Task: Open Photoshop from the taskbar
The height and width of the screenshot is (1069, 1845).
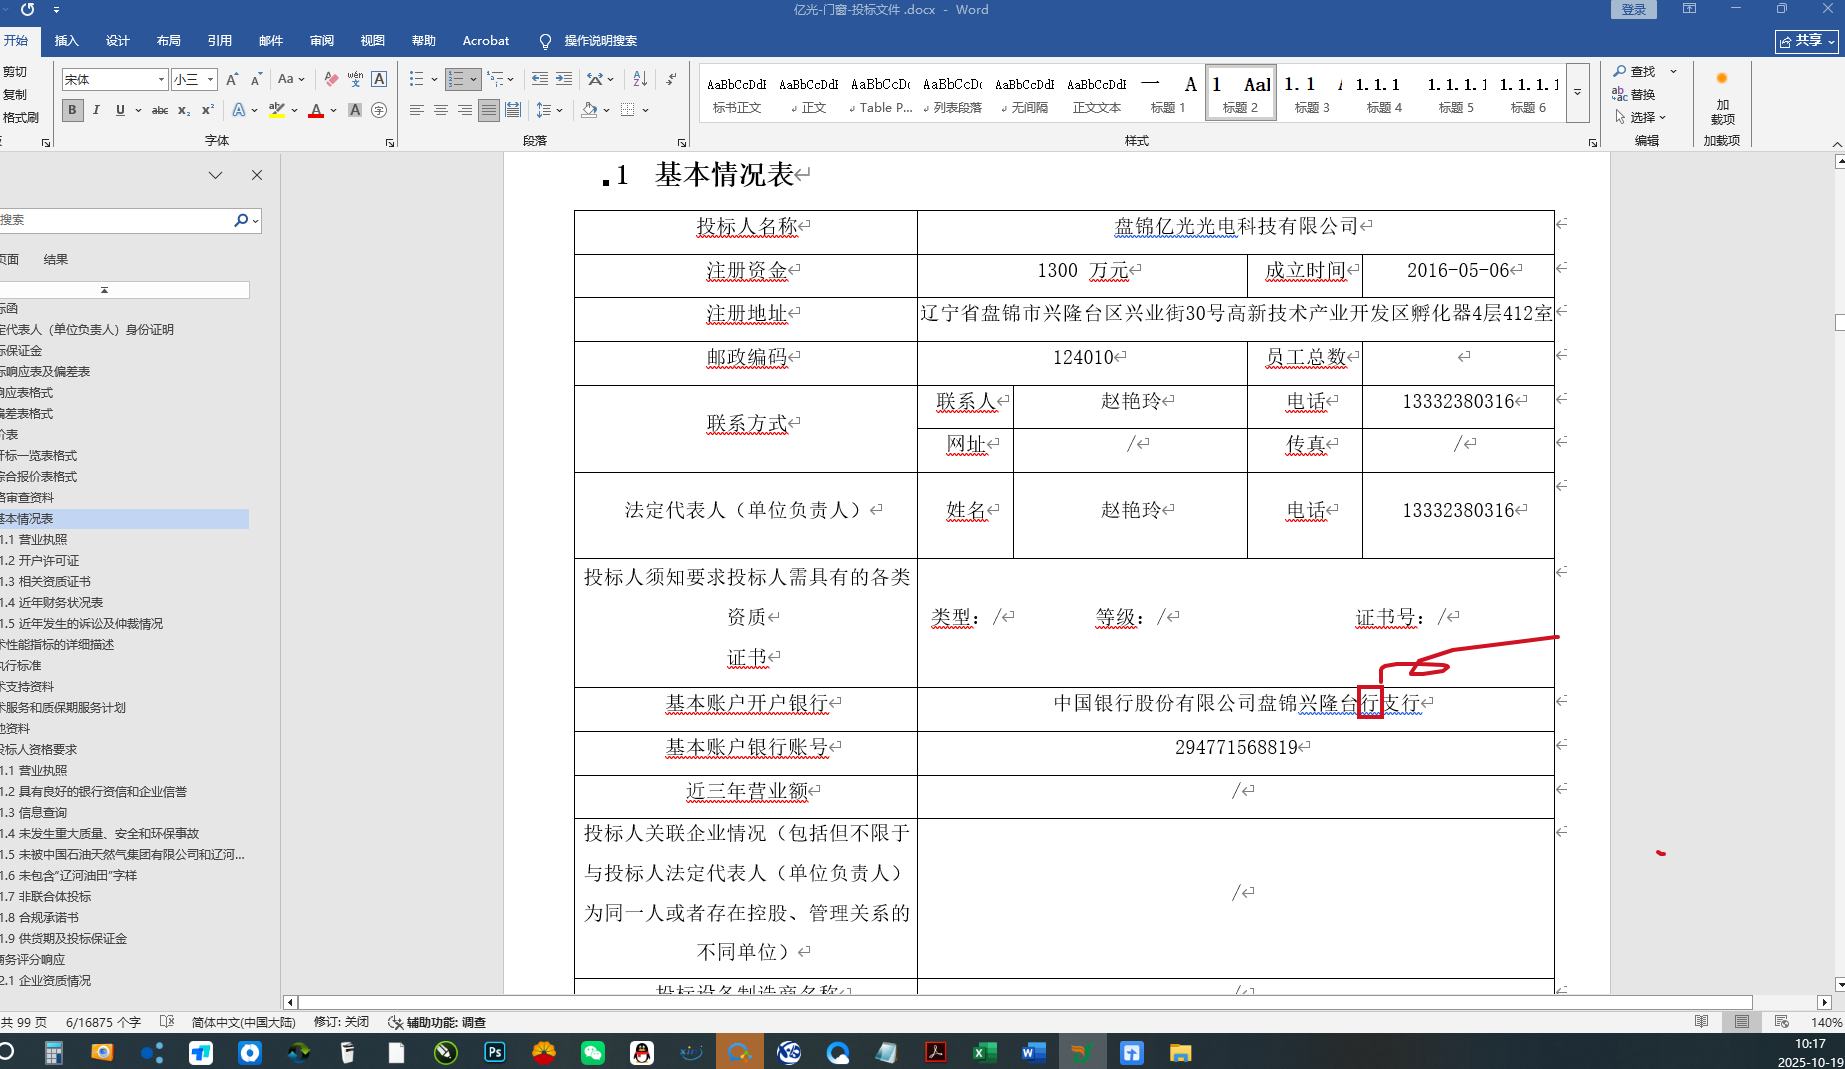Action: point(495,1052)
